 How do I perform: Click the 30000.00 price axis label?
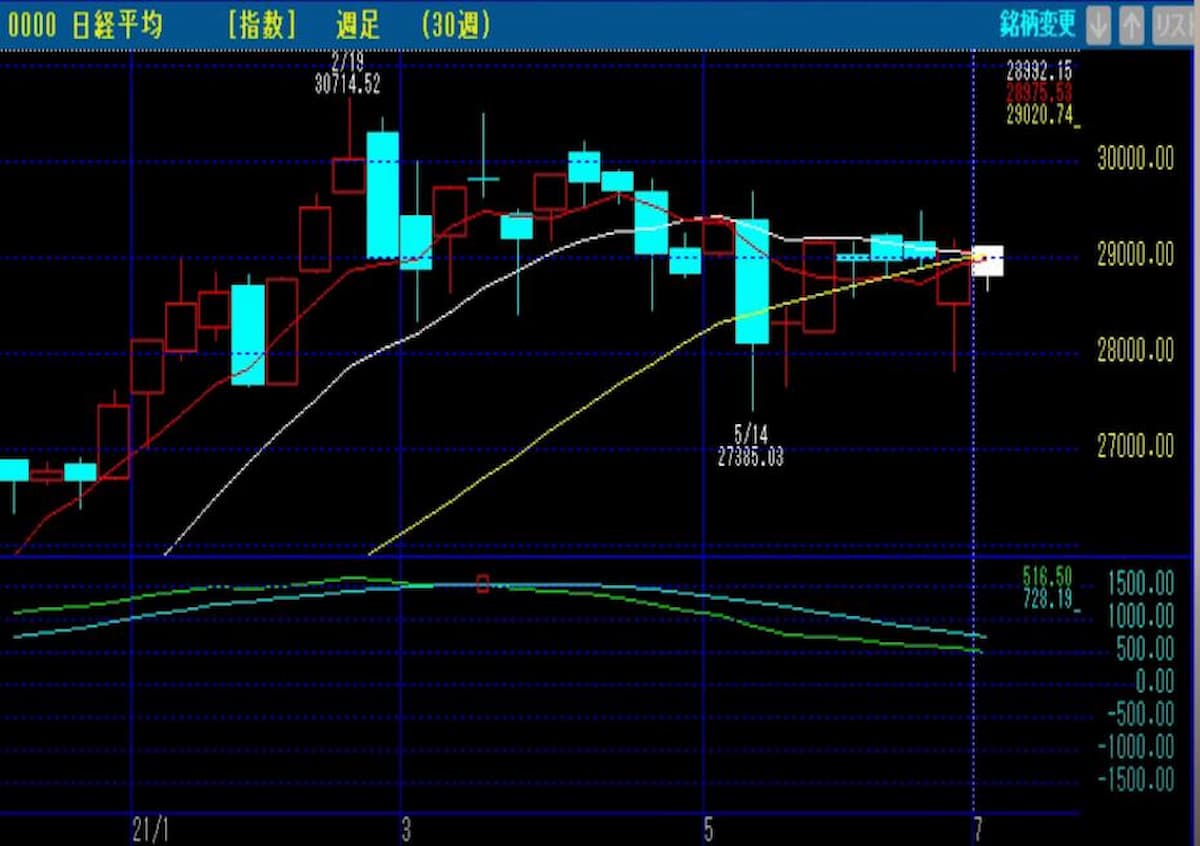(x=1135, y=161)
